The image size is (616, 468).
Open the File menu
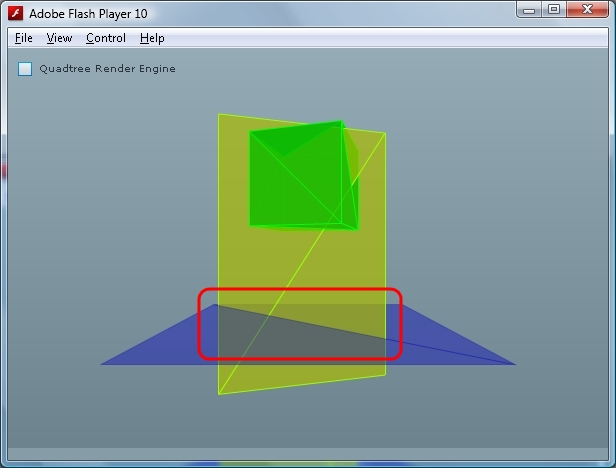[24, 38]
